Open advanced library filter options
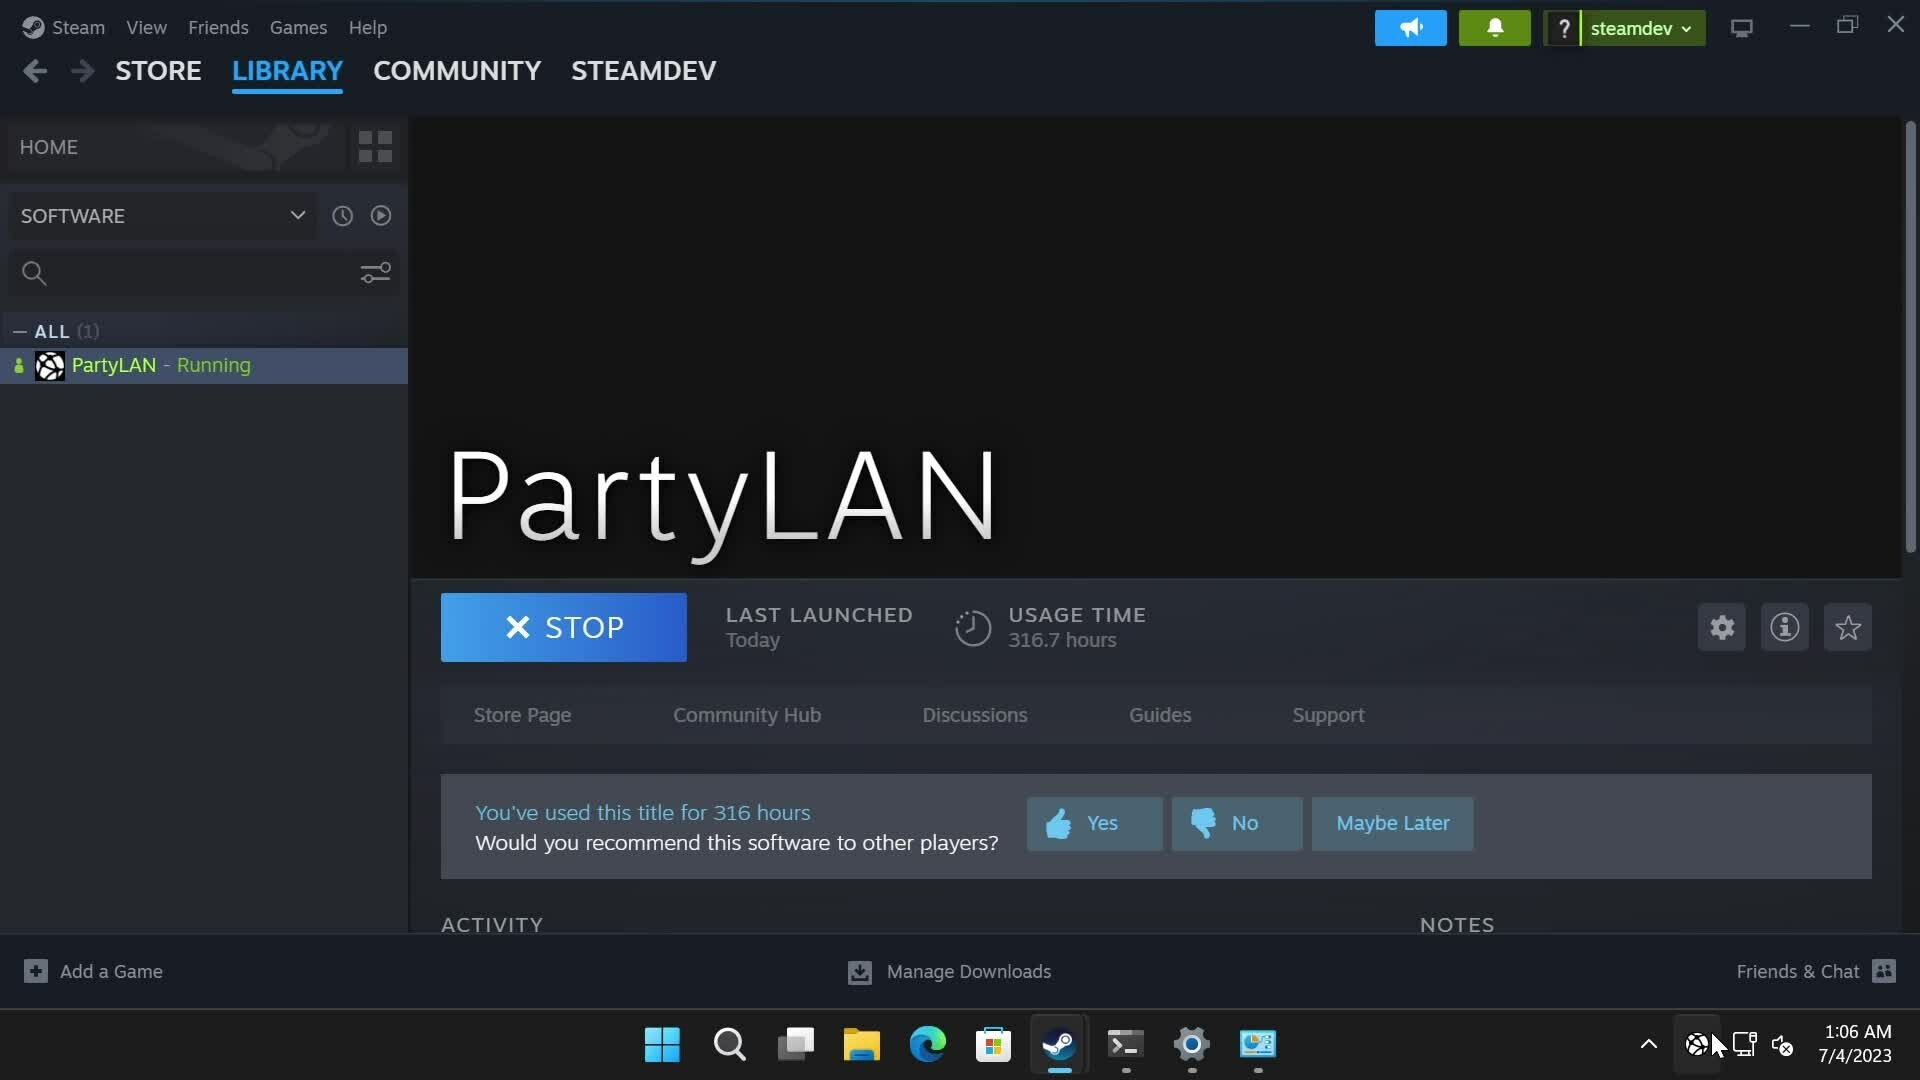1920x1080 pixels. (x=375, y=273)
